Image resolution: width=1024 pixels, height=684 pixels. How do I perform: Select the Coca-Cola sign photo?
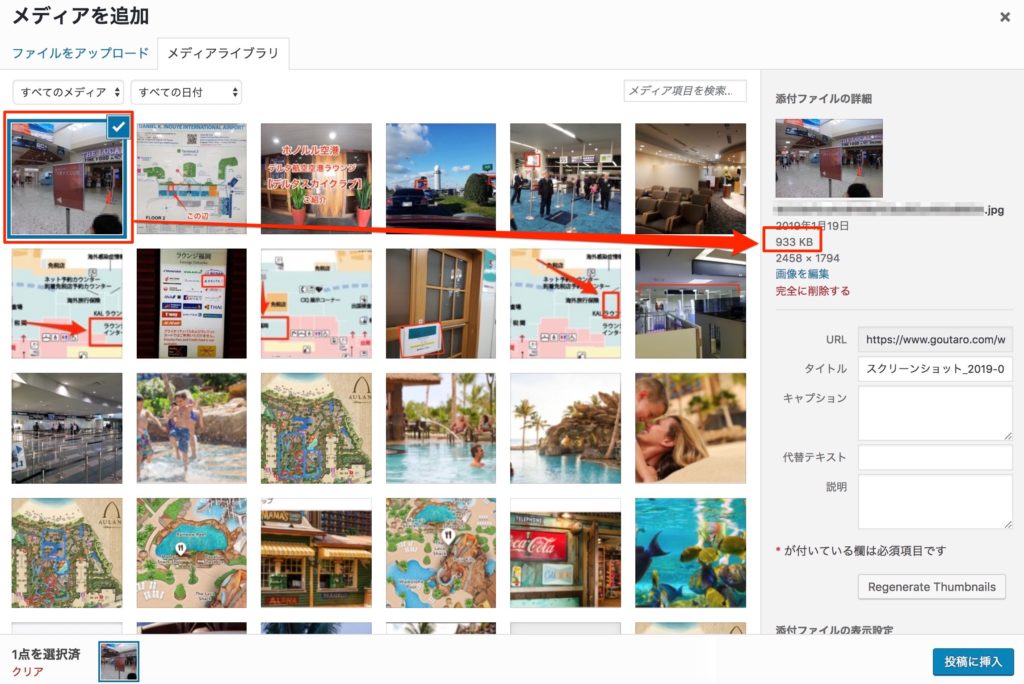(x=566, y=553)
